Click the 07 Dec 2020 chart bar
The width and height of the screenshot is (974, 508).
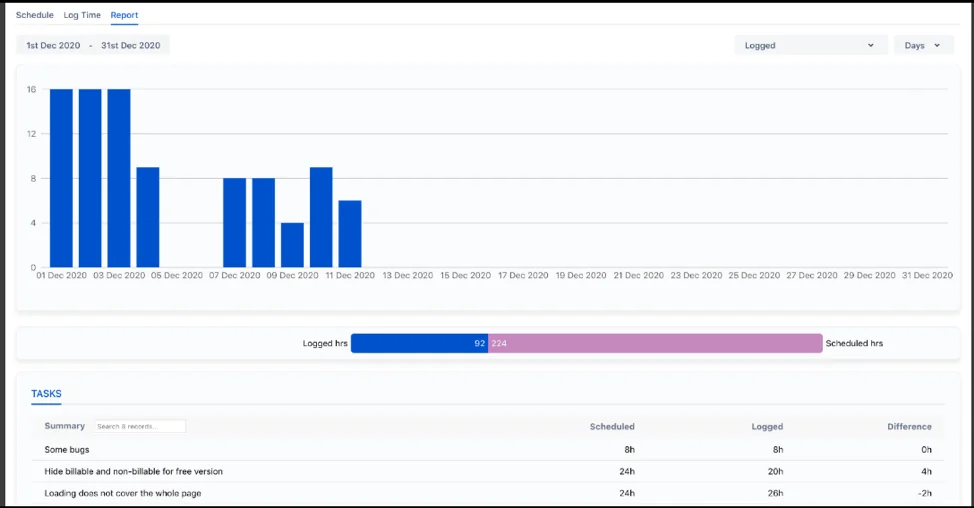click(x=235, y=223)
